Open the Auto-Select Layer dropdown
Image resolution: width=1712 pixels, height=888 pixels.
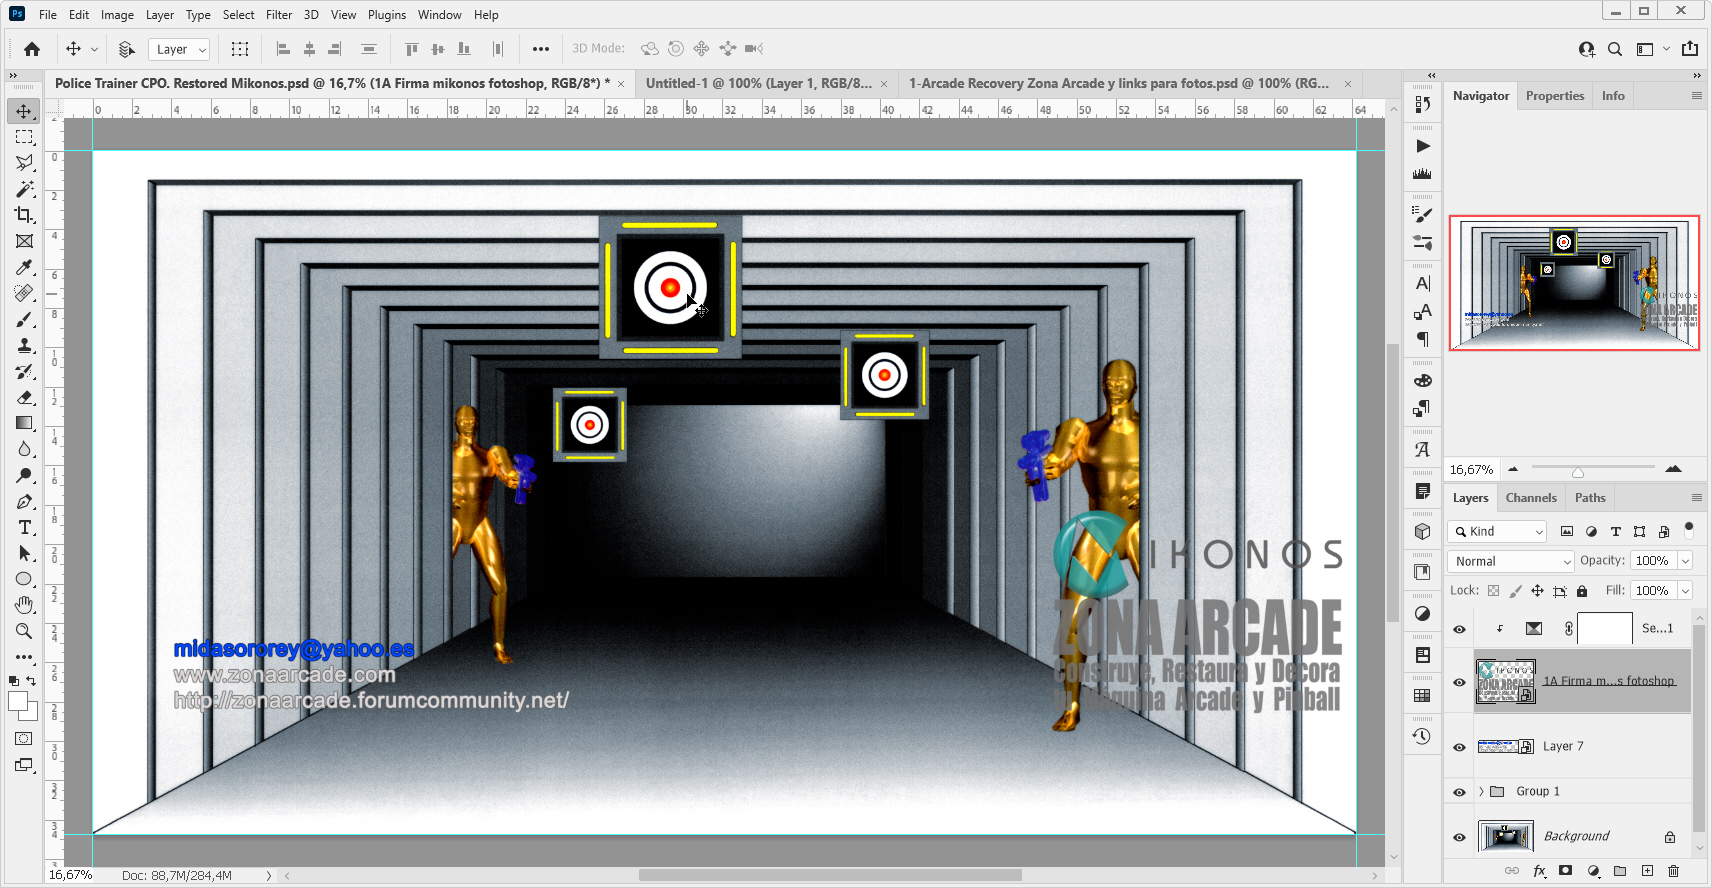pyautogui.click(x=179, y=49)
